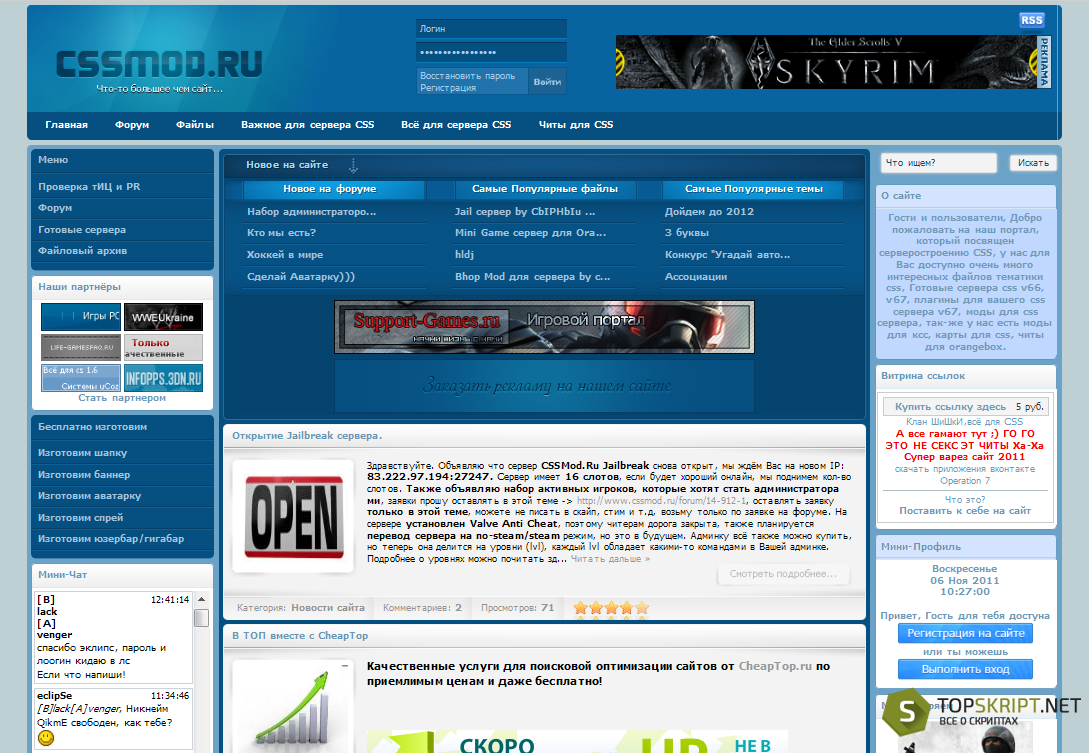Open Форум in the top navigation bar
Screen dimensions: 1089x753
pyautogui.click(x=132, y=125)
